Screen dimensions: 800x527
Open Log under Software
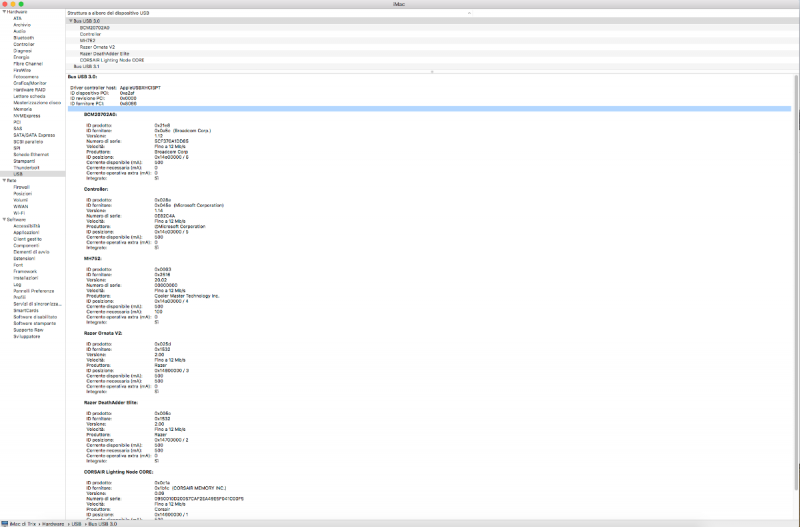click(x=17, y=285)
